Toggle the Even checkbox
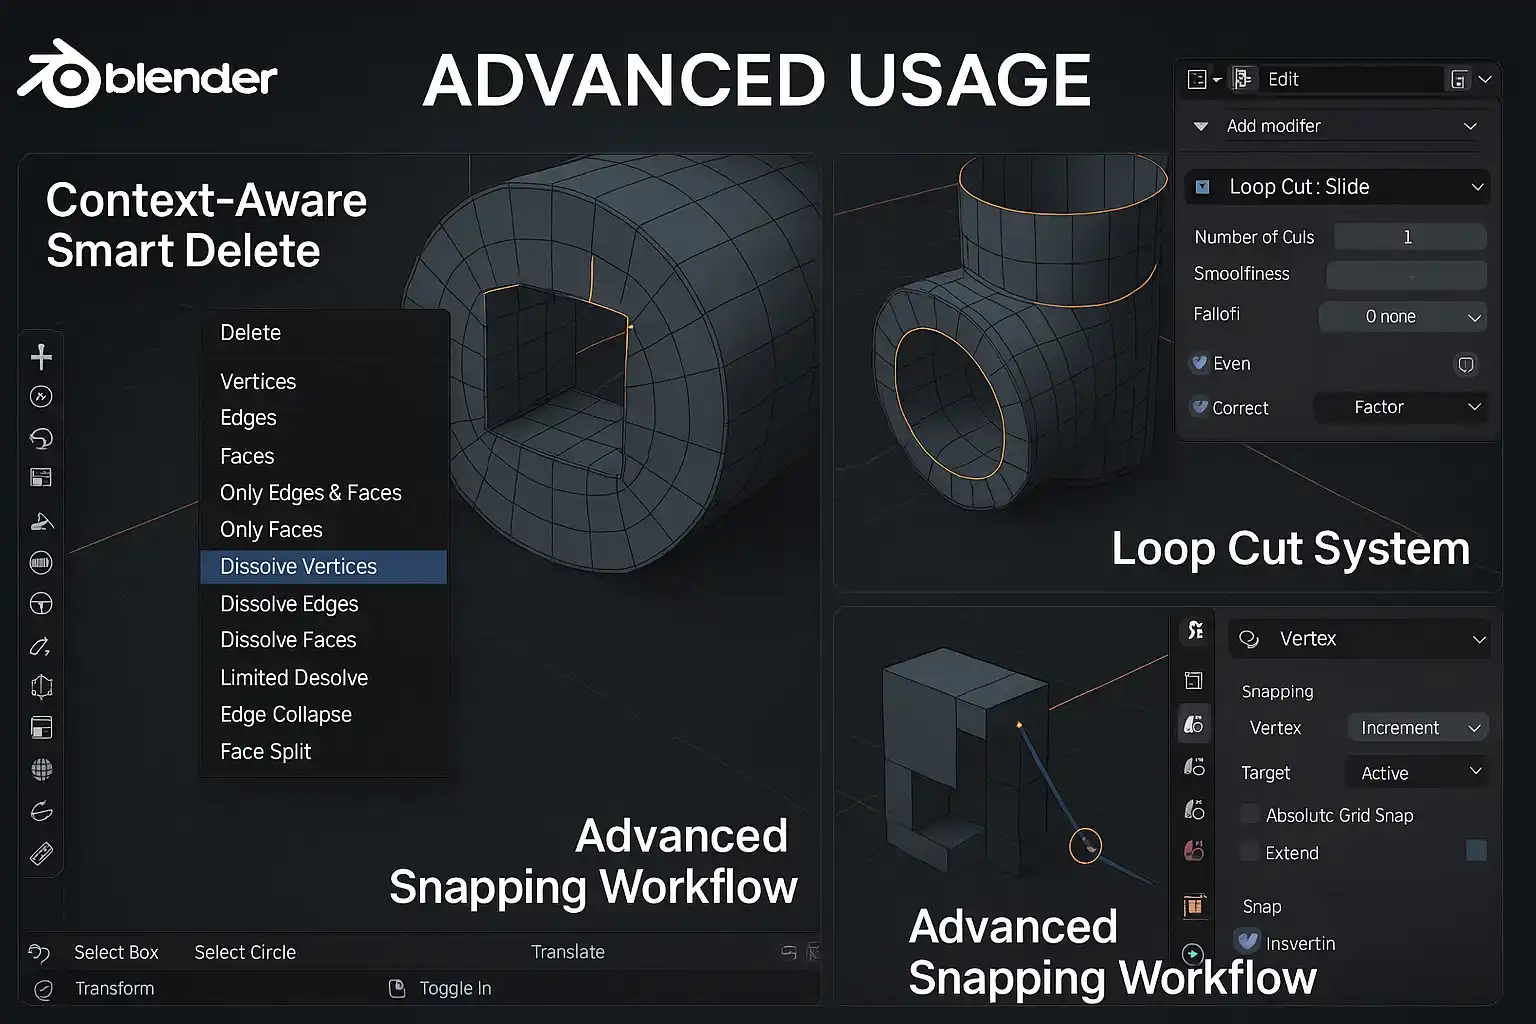1536x1024 pixels. coord(1199,363)
